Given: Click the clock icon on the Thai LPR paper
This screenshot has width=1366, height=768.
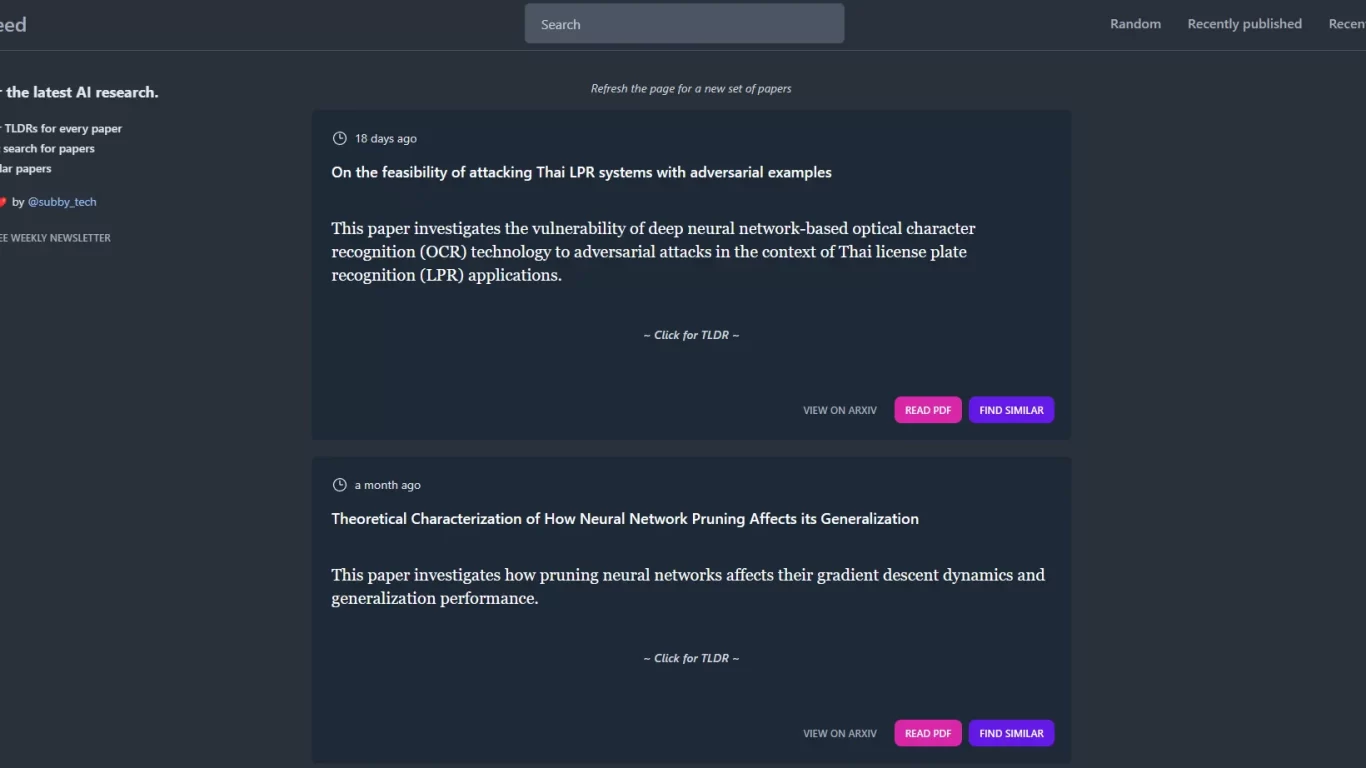Looking at the screenshot, I should [x=339, y=138].
